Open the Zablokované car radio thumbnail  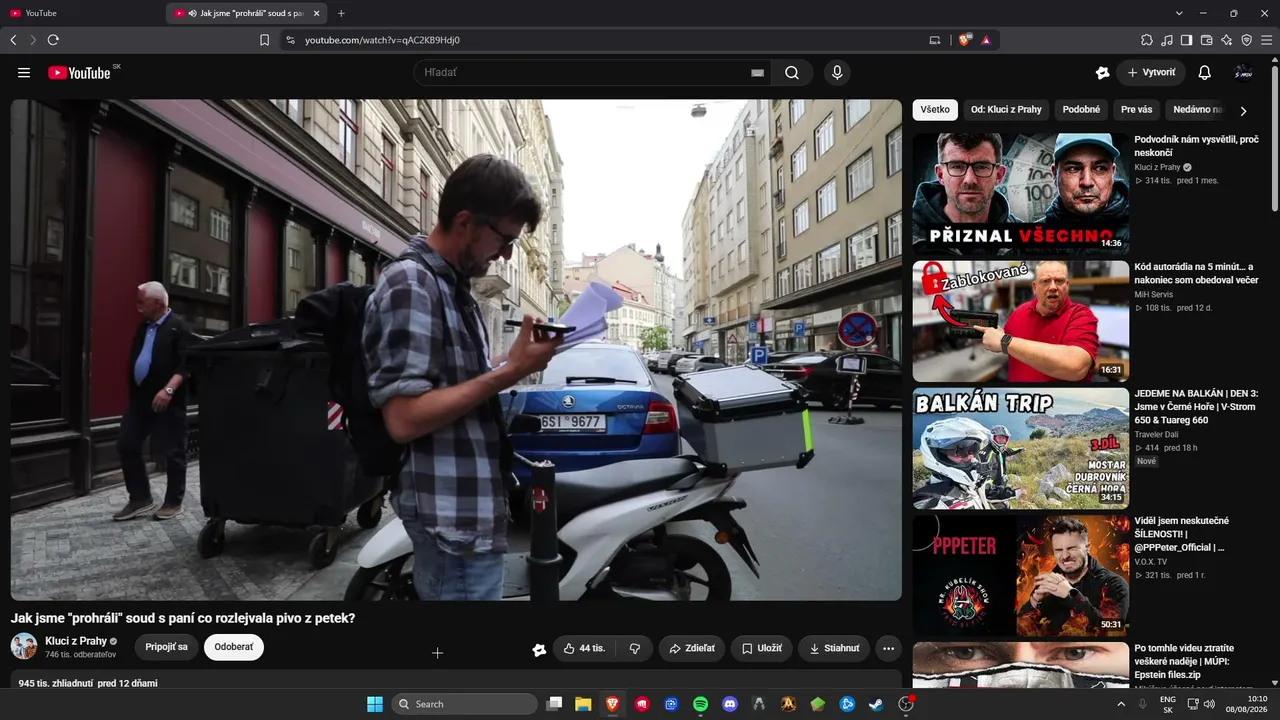click(1020, 322)
